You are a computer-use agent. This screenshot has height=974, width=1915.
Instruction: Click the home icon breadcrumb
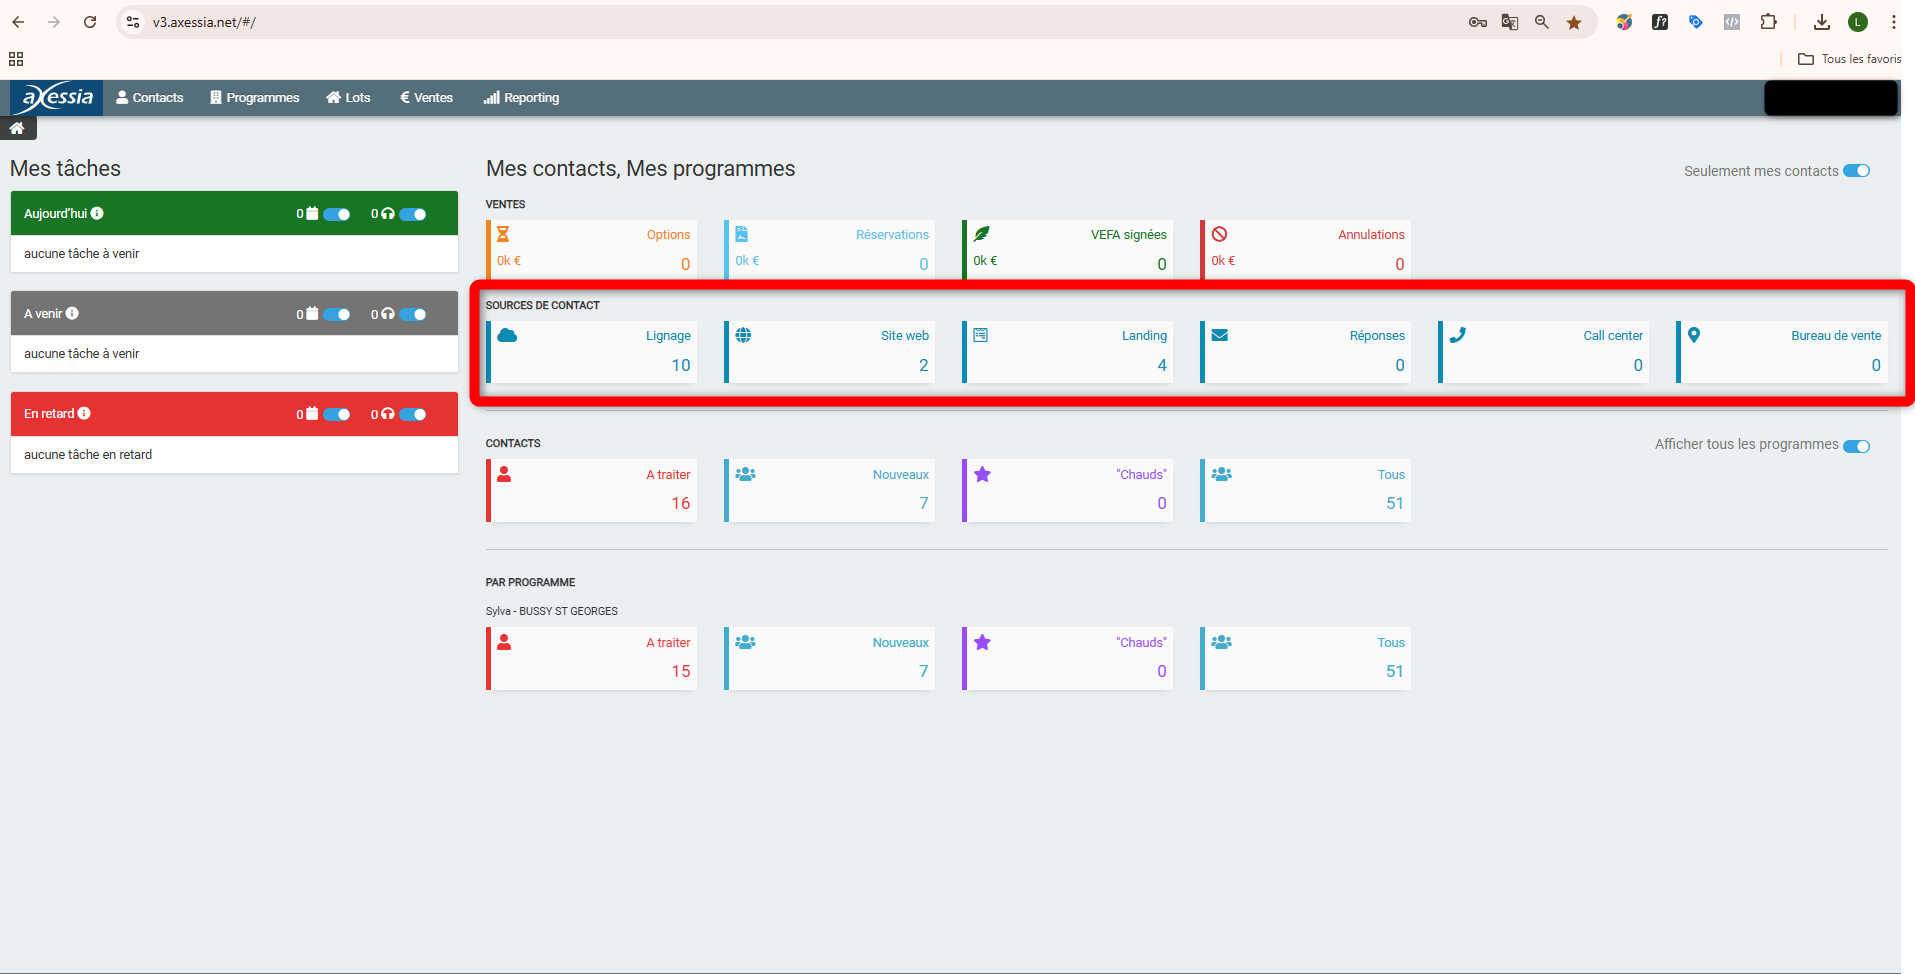[17, 128]
